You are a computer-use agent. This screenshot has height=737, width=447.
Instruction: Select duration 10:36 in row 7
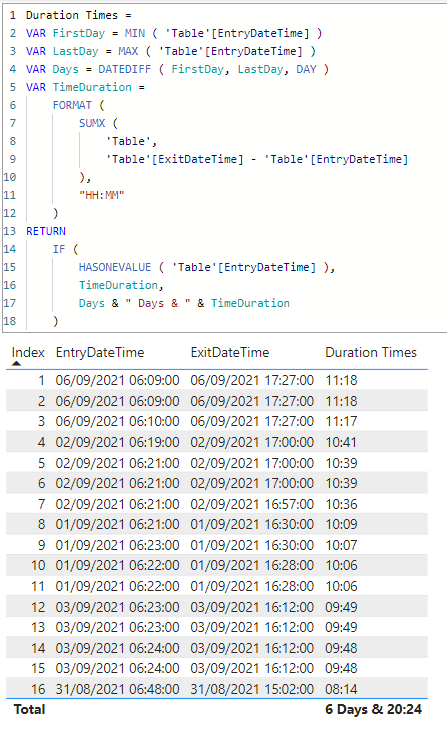[x=341, y=504]
